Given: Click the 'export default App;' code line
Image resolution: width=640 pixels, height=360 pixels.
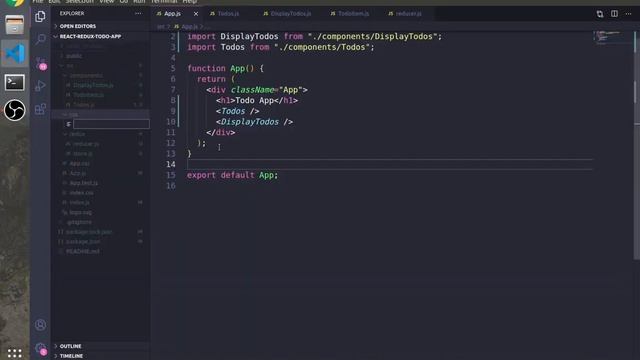Looking at the screenshot, I should [232, 175].
